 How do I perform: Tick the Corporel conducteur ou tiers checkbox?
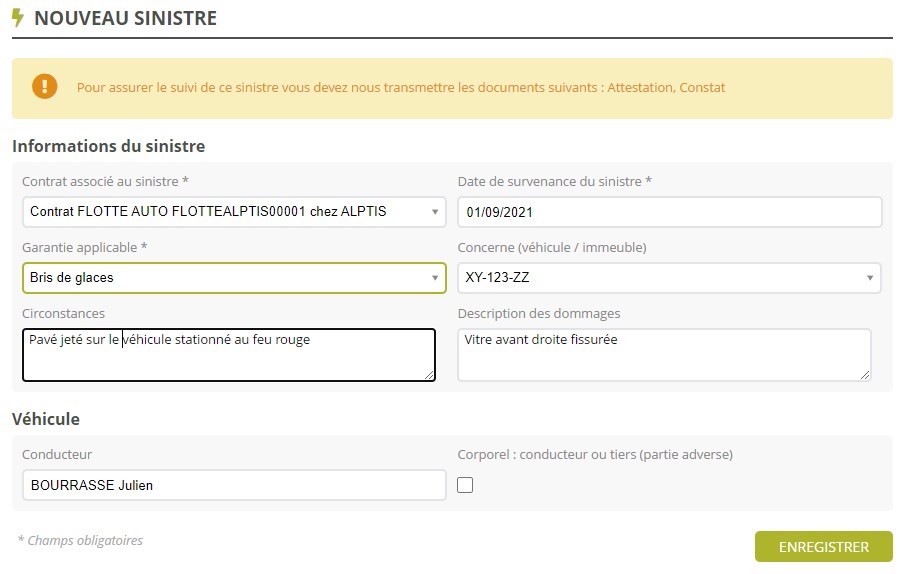click(x=465, y=485)
